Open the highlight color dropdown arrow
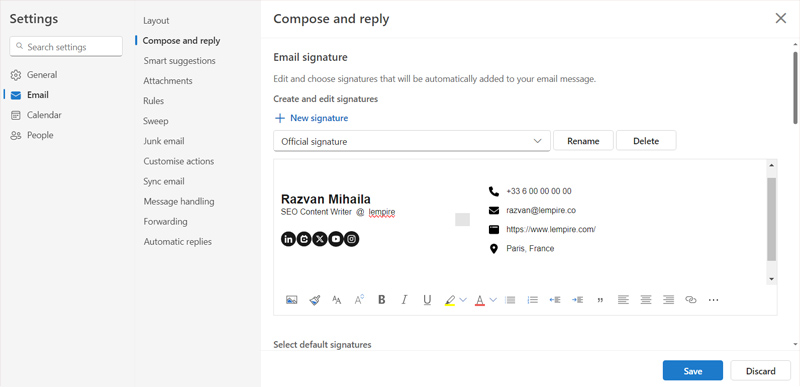The width and height of the screenshot is (800, 387). click(463, 300)
